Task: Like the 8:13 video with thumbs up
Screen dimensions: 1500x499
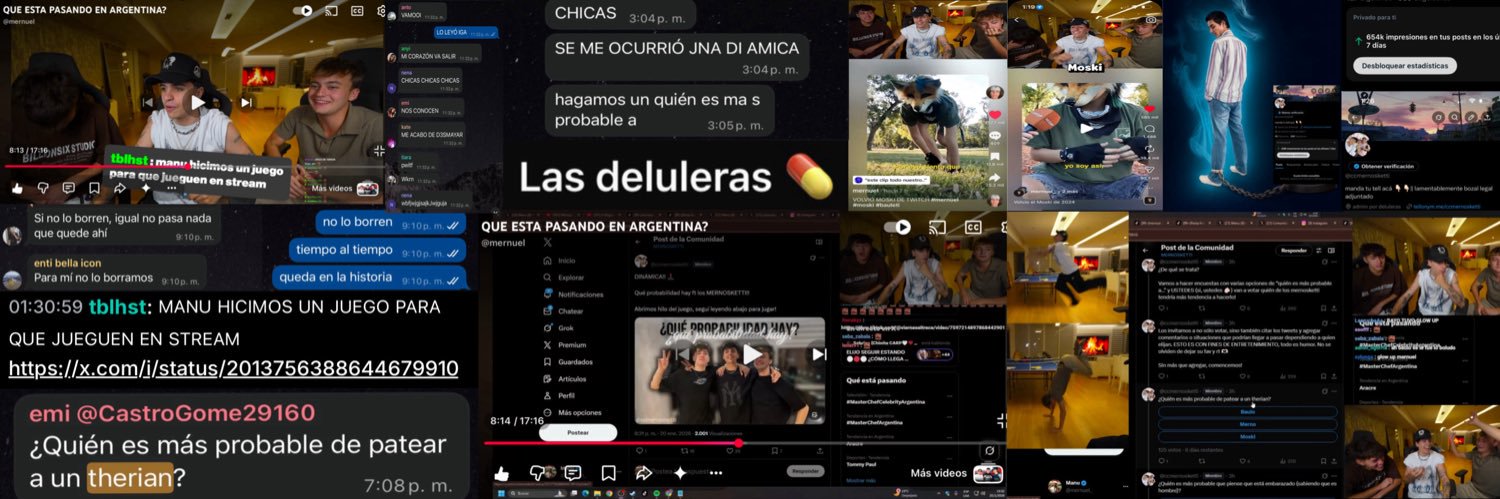Action: point(17,188)
